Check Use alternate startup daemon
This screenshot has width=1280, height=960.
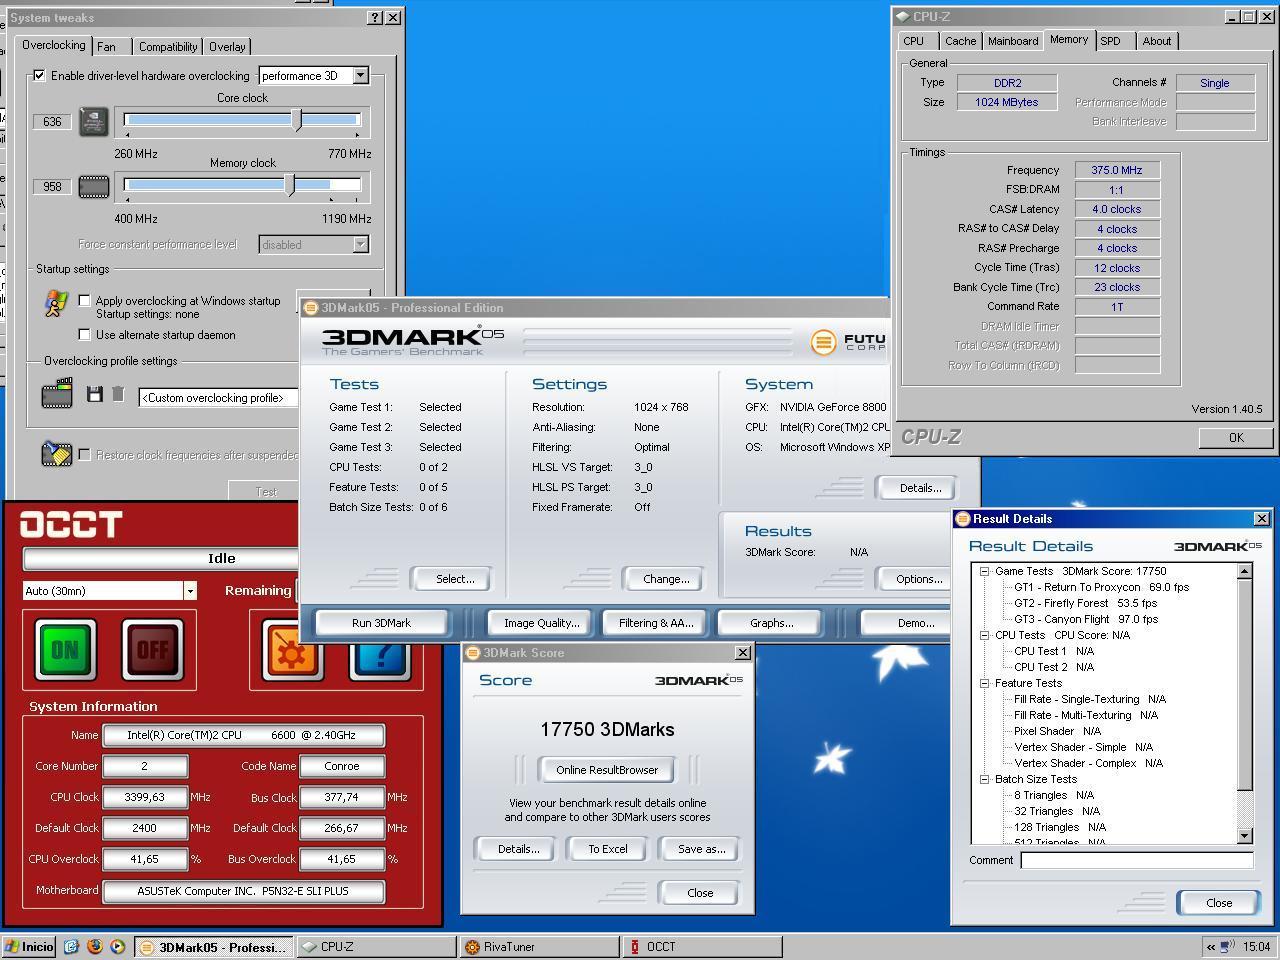pyautogui.click(x=85, y=335)
